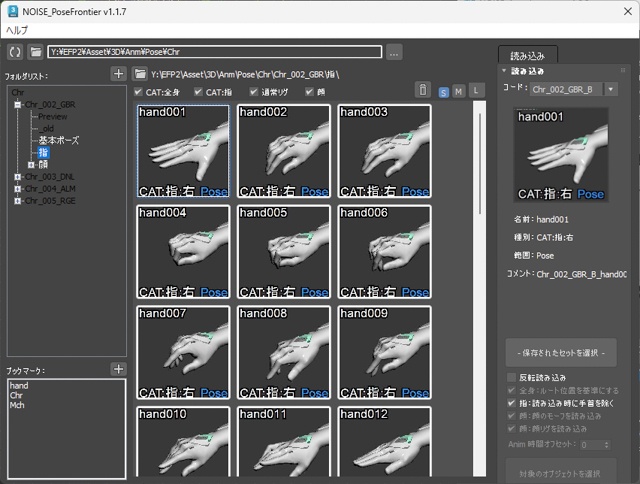Select the 基本ポーズ folder

coord(59,140)
